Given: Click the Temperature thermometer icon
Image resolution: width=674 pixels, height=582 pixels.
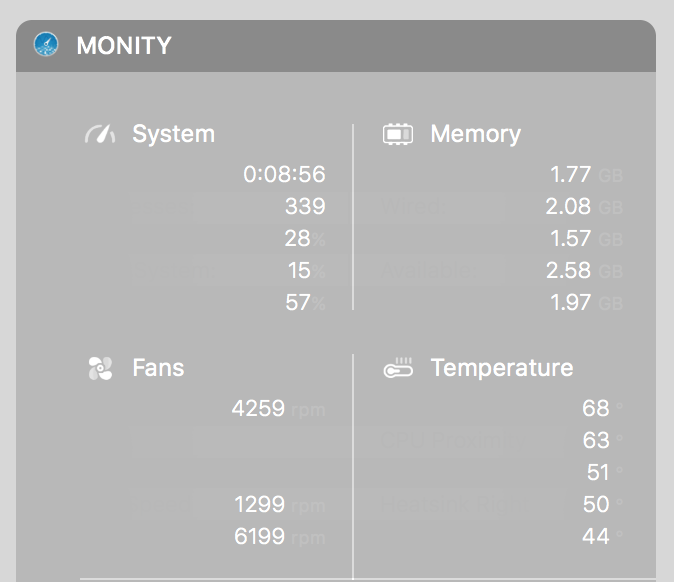Looking at the screenshot, I should pos(398,368).
